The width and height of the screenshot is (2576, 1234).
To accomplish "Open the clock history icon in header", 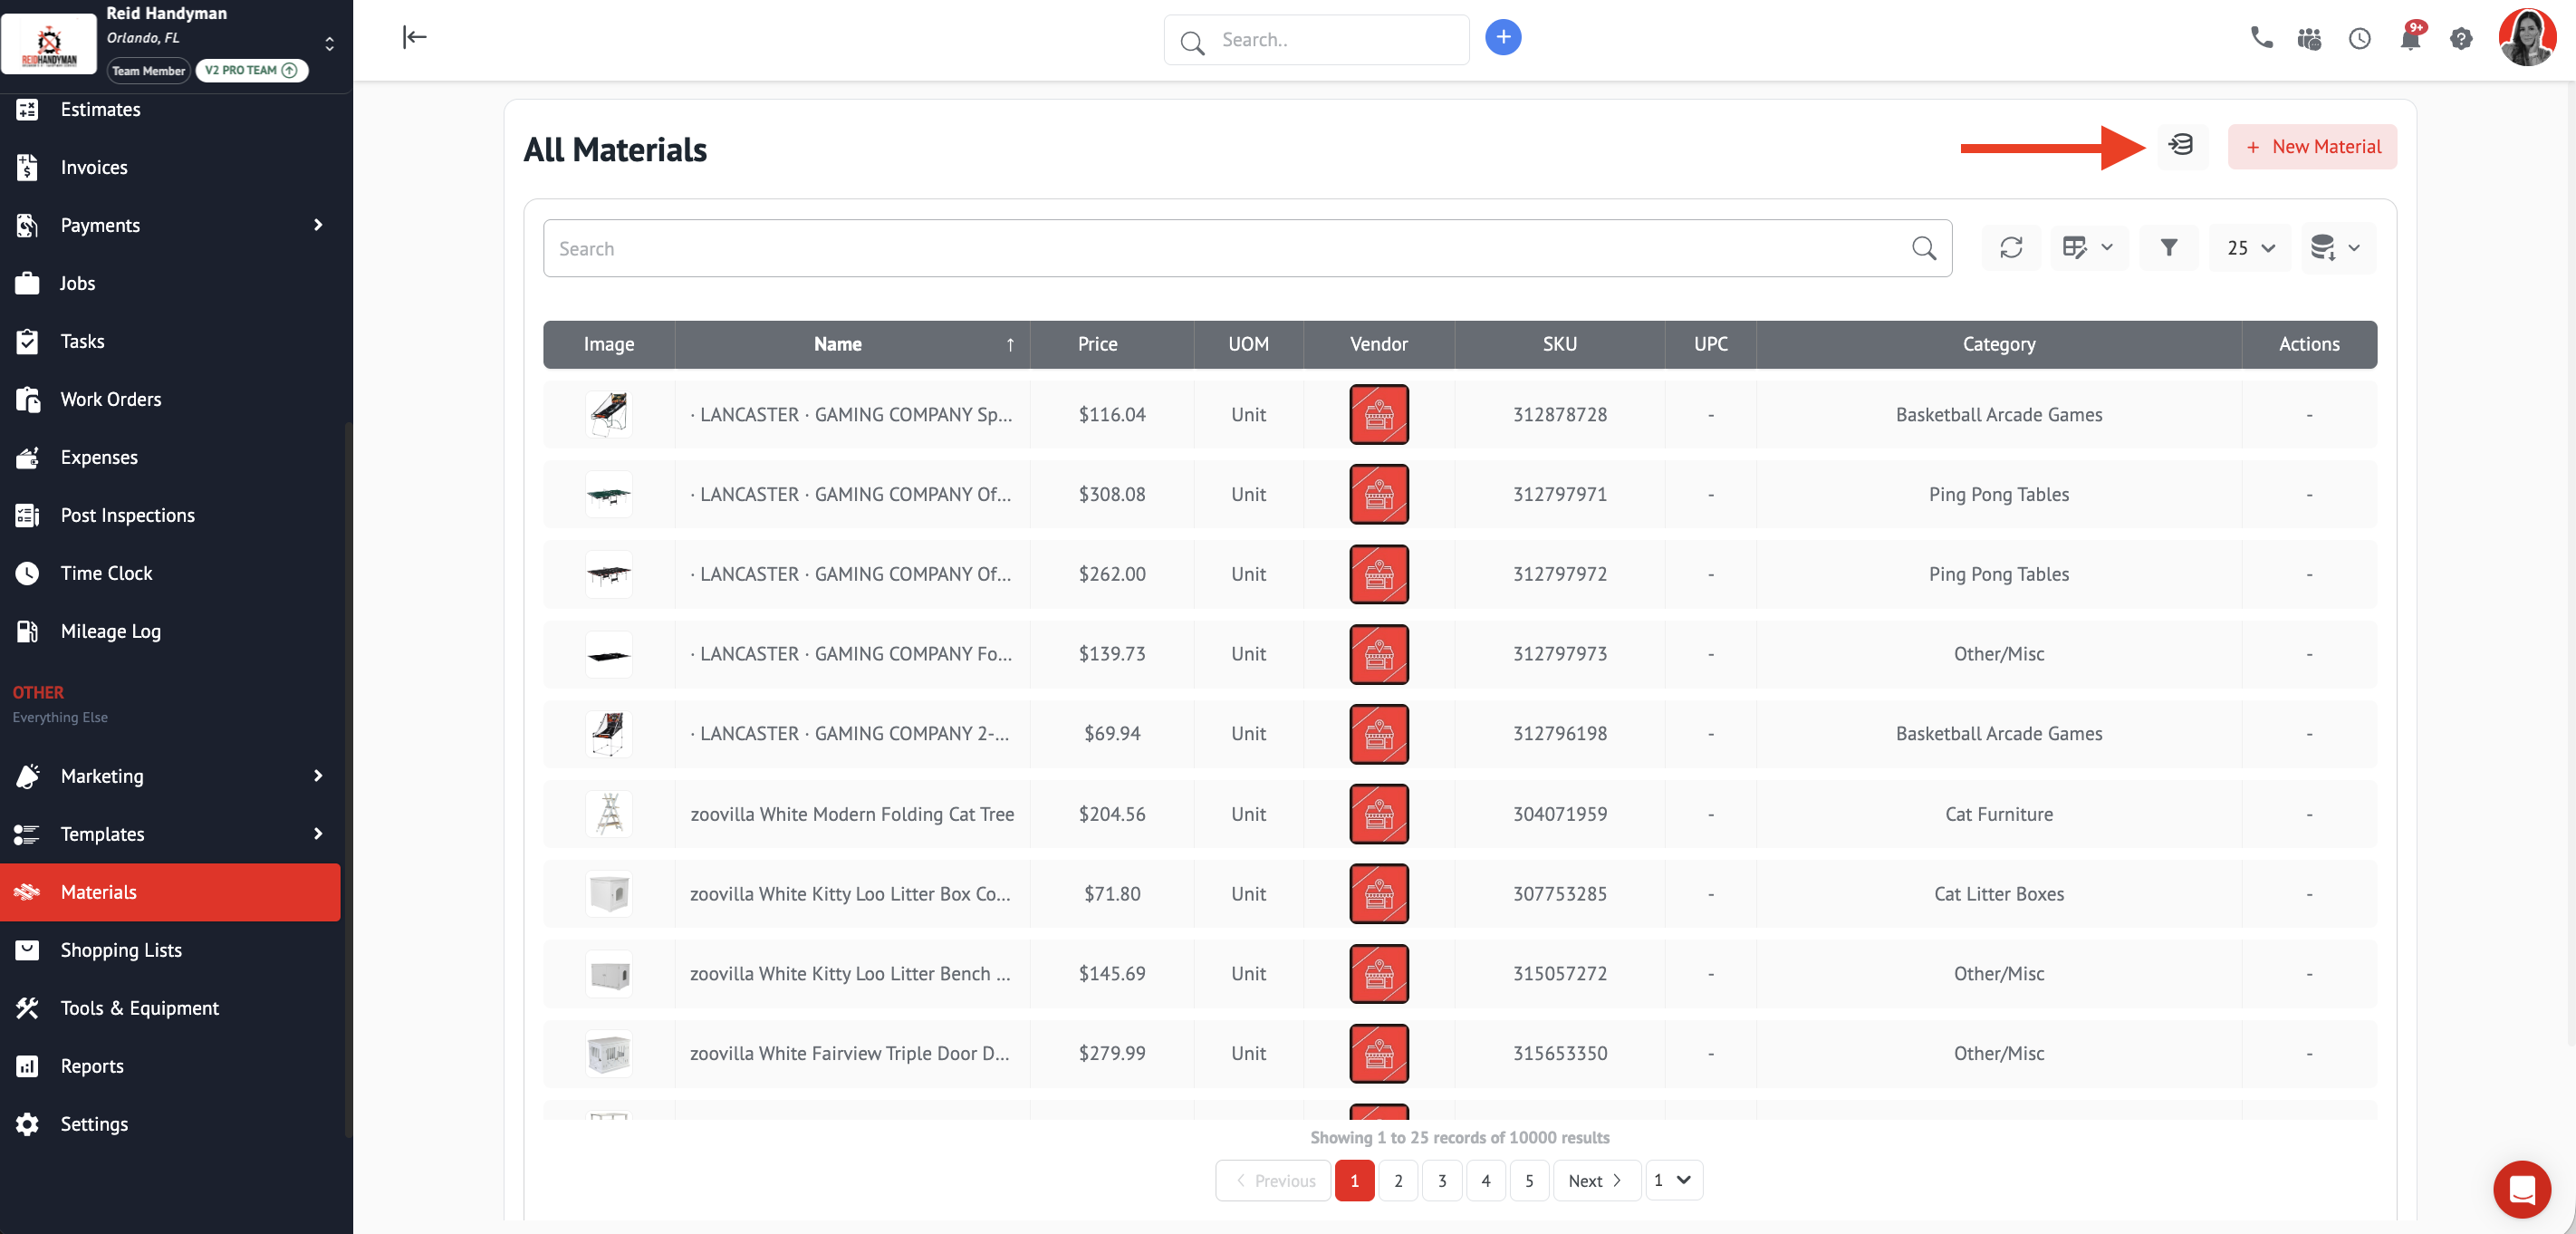I will [2359, 39].
